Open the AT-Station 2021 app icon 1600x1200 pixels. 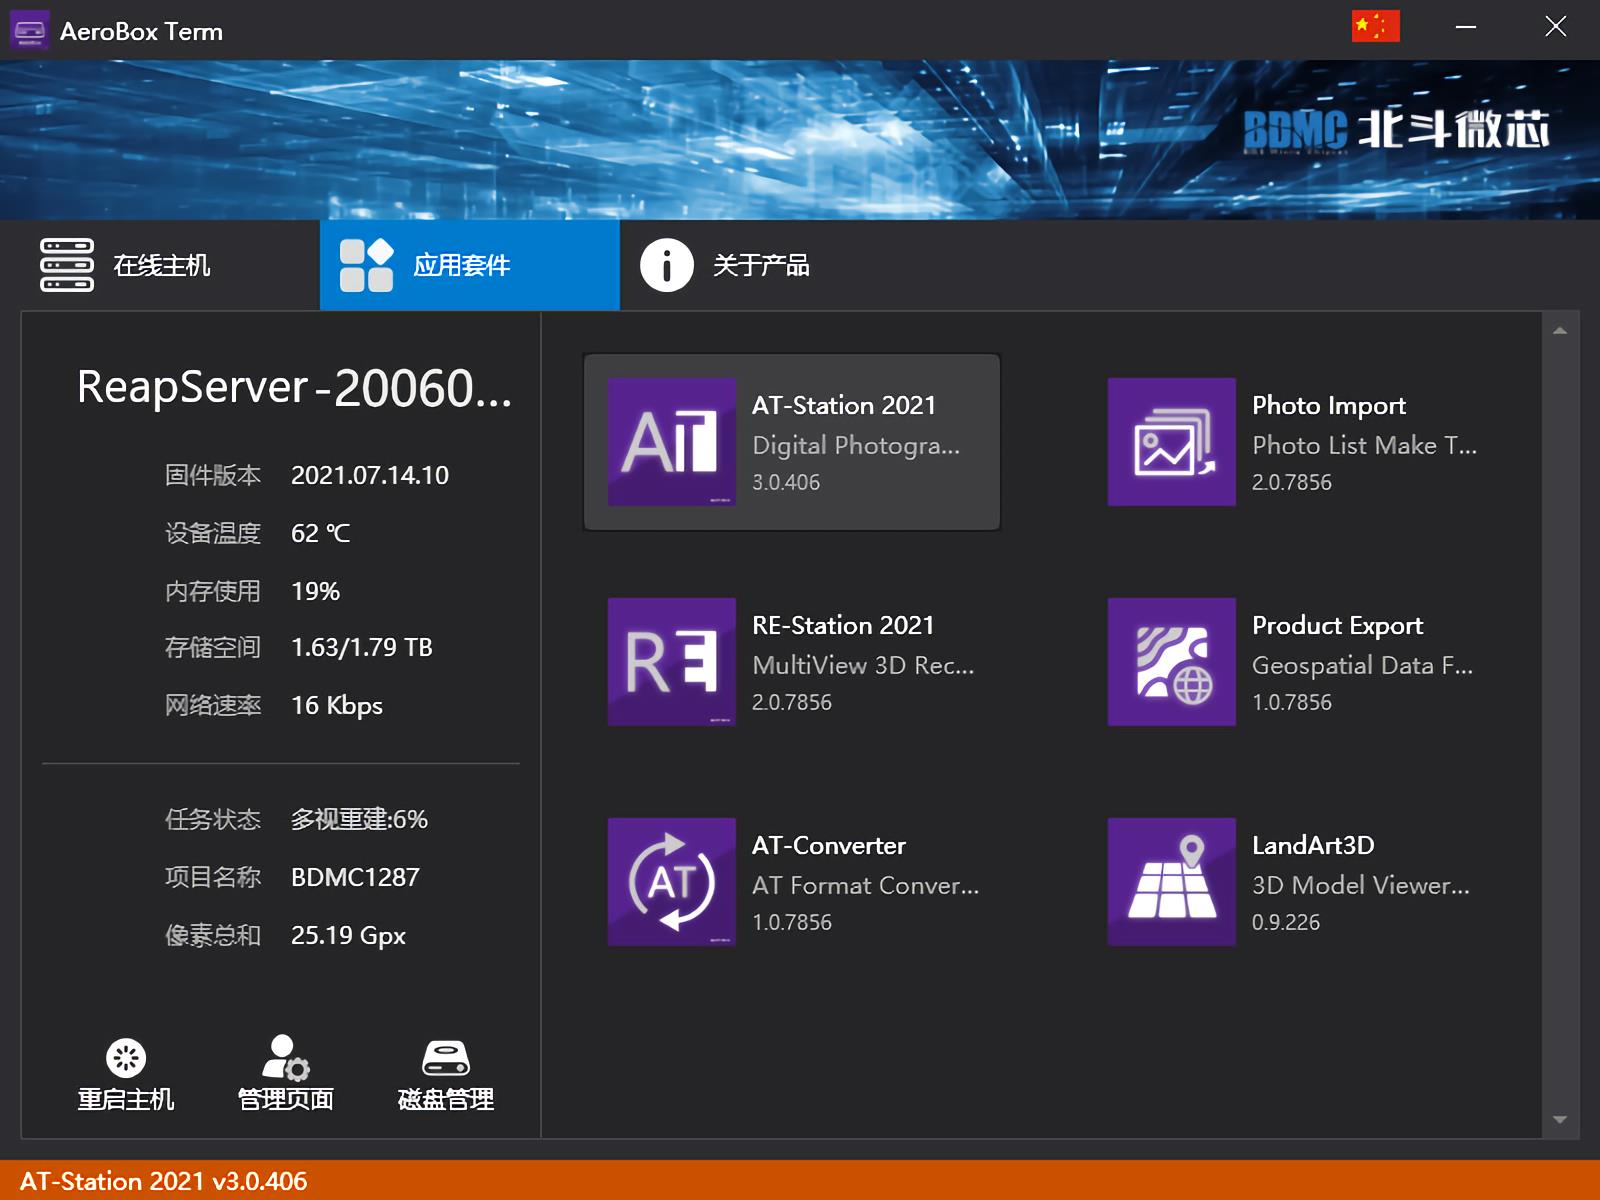671,442
